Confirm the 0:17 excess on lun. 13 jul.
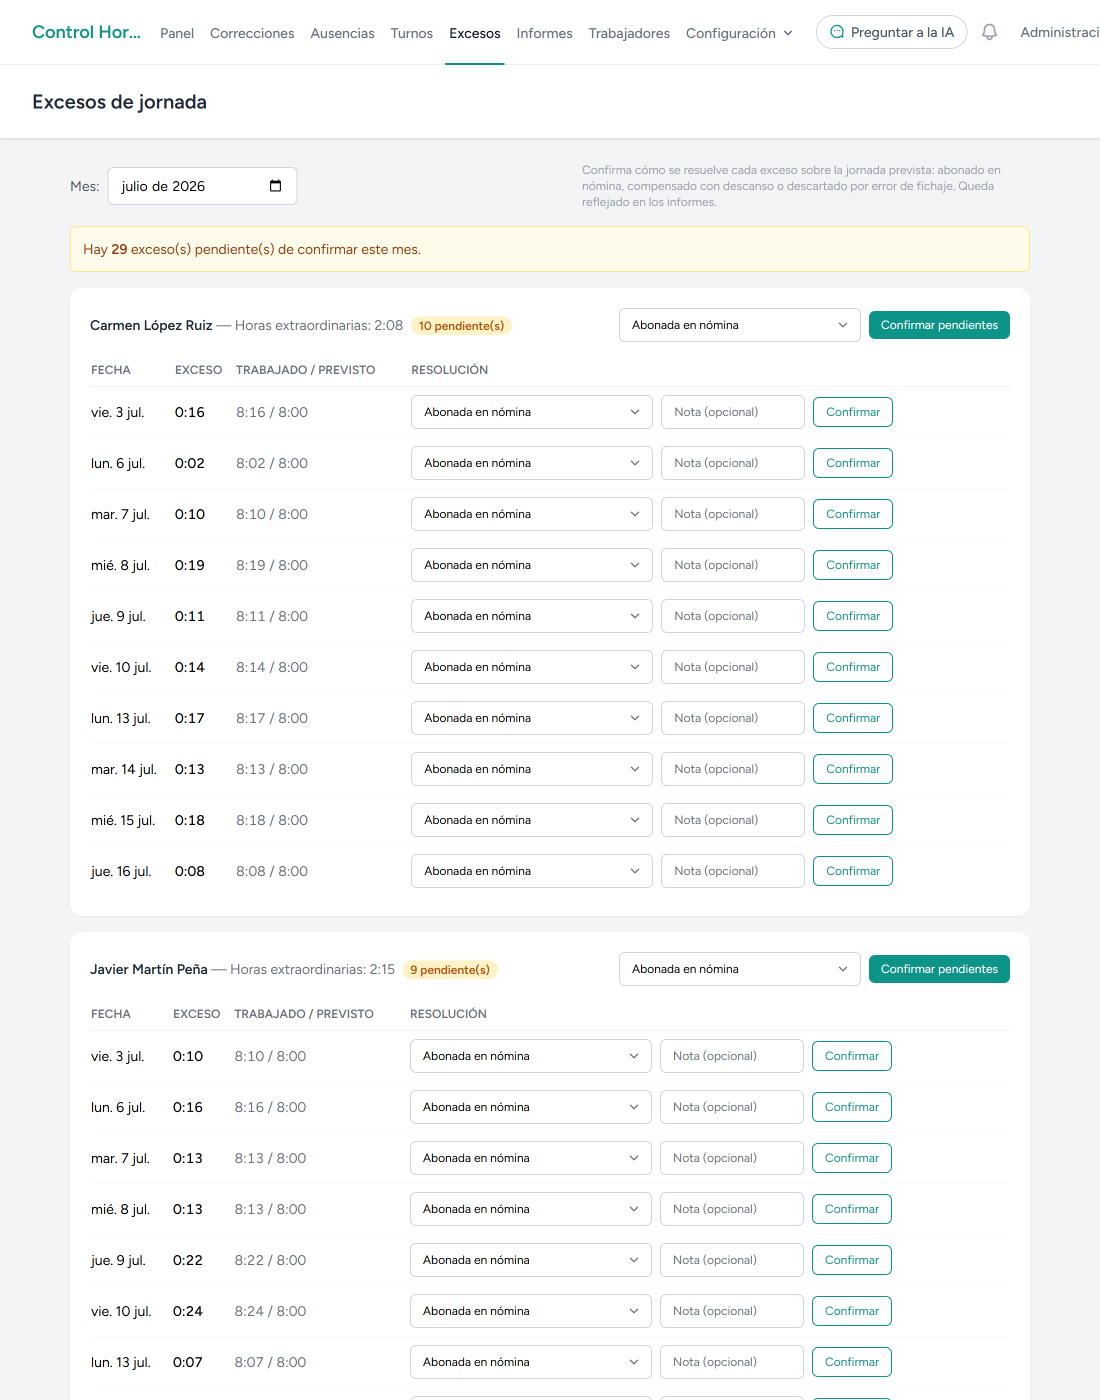 tap(853, 718)
